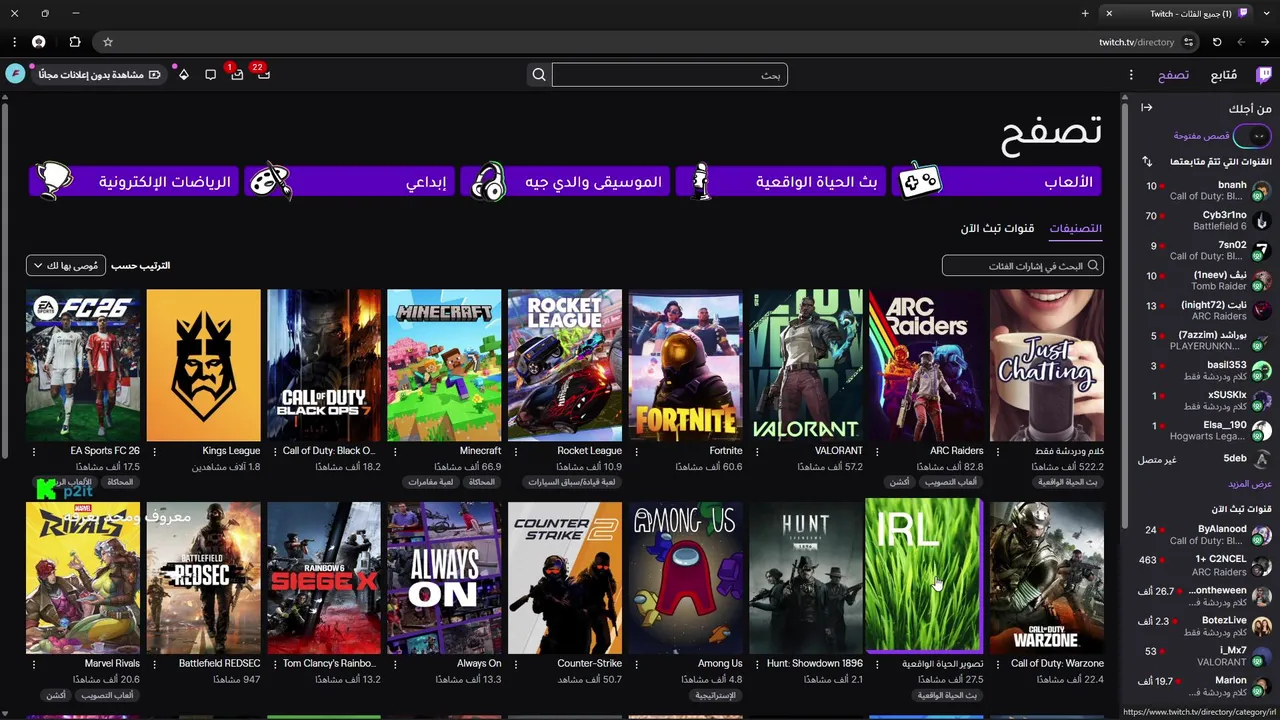
Task: Click the Rocket League title link
Action: (x=589, y=451)
